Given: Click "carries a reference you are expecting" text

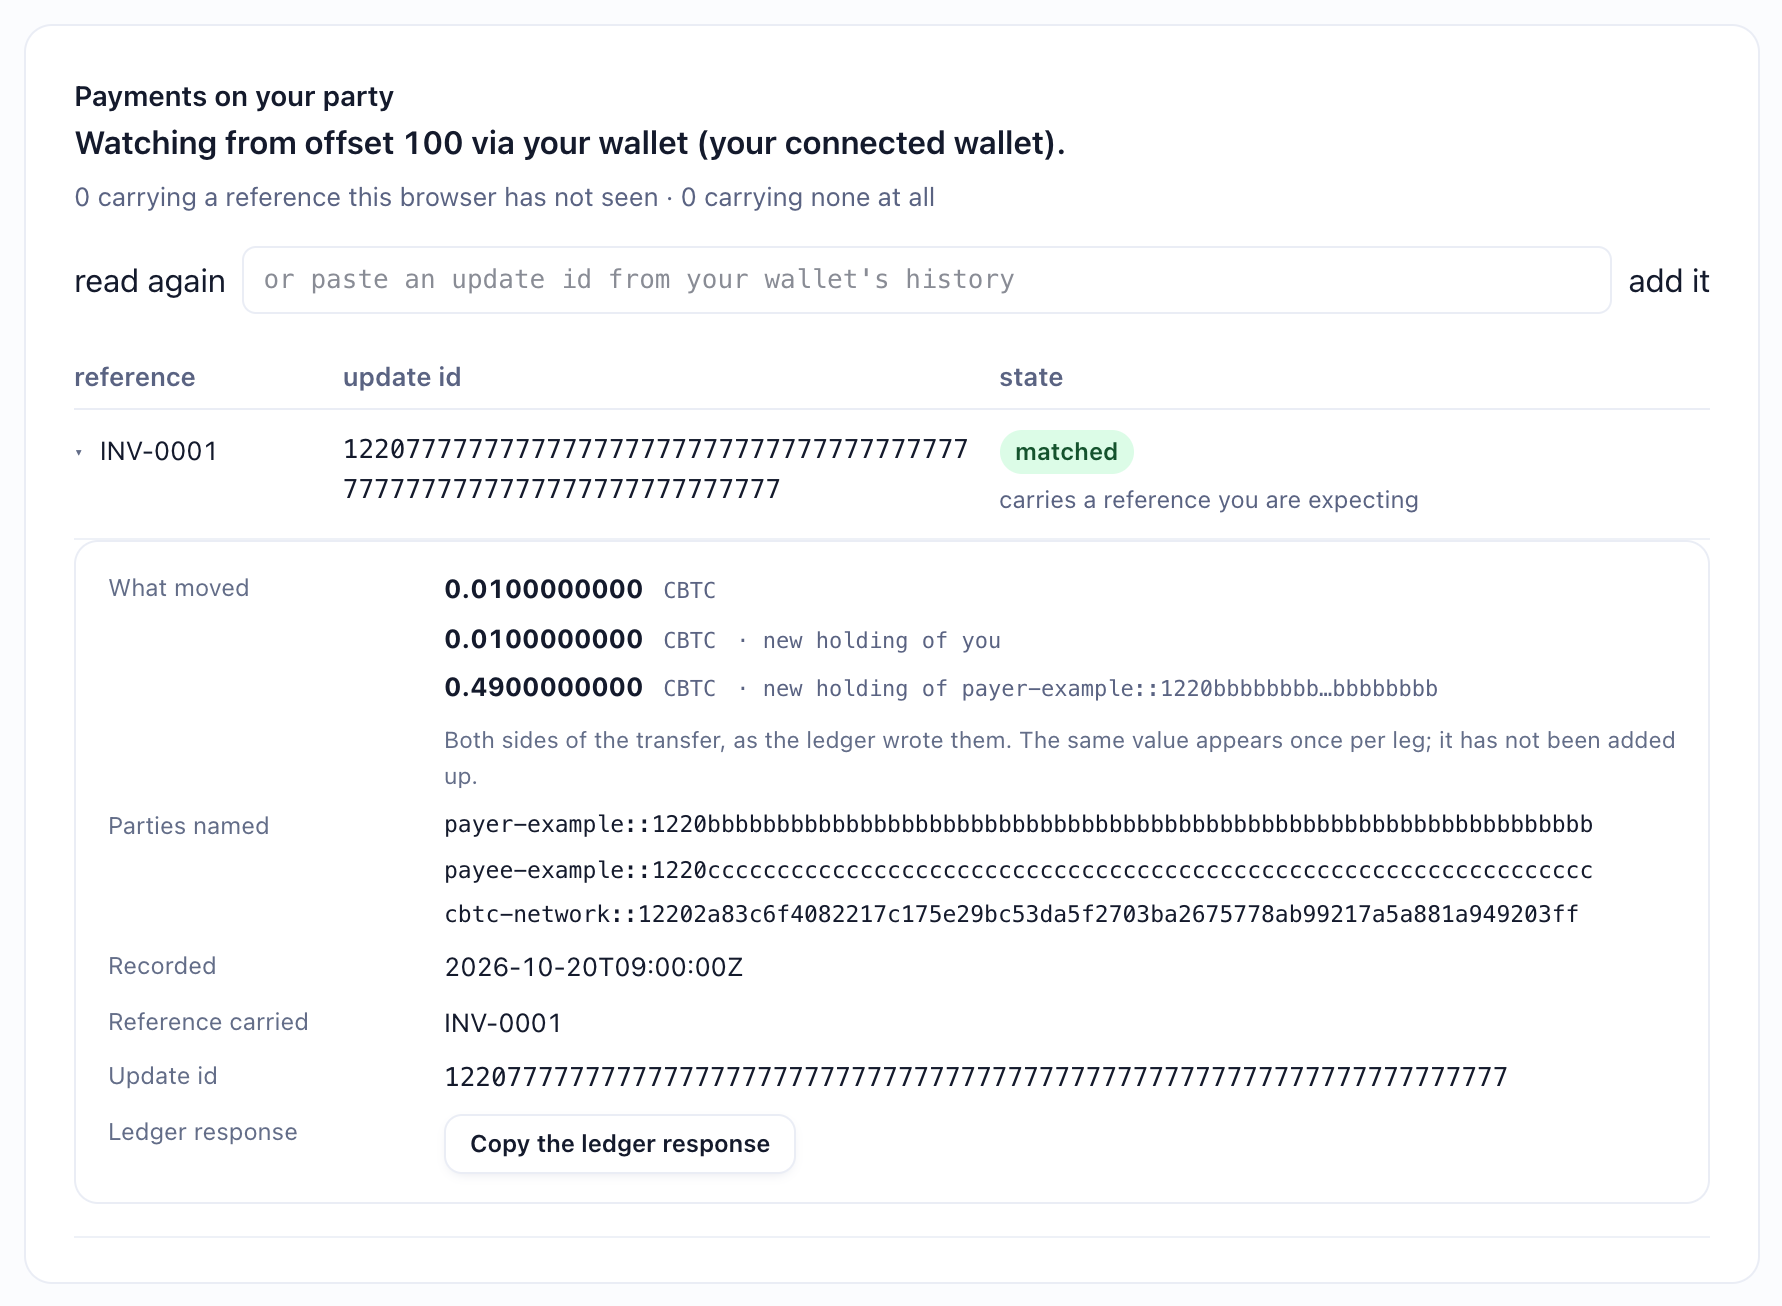Looking at the screenshot, I should pyautogui.click(x=1209, y=500).
